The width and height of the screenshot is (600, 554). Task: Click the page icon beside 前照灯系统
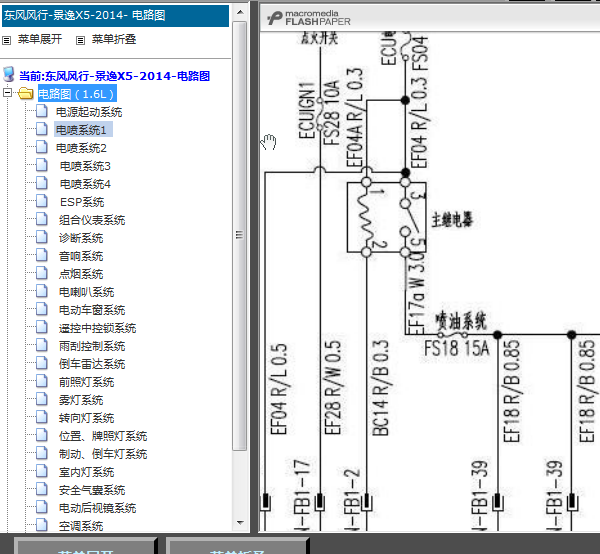(42, 381)
